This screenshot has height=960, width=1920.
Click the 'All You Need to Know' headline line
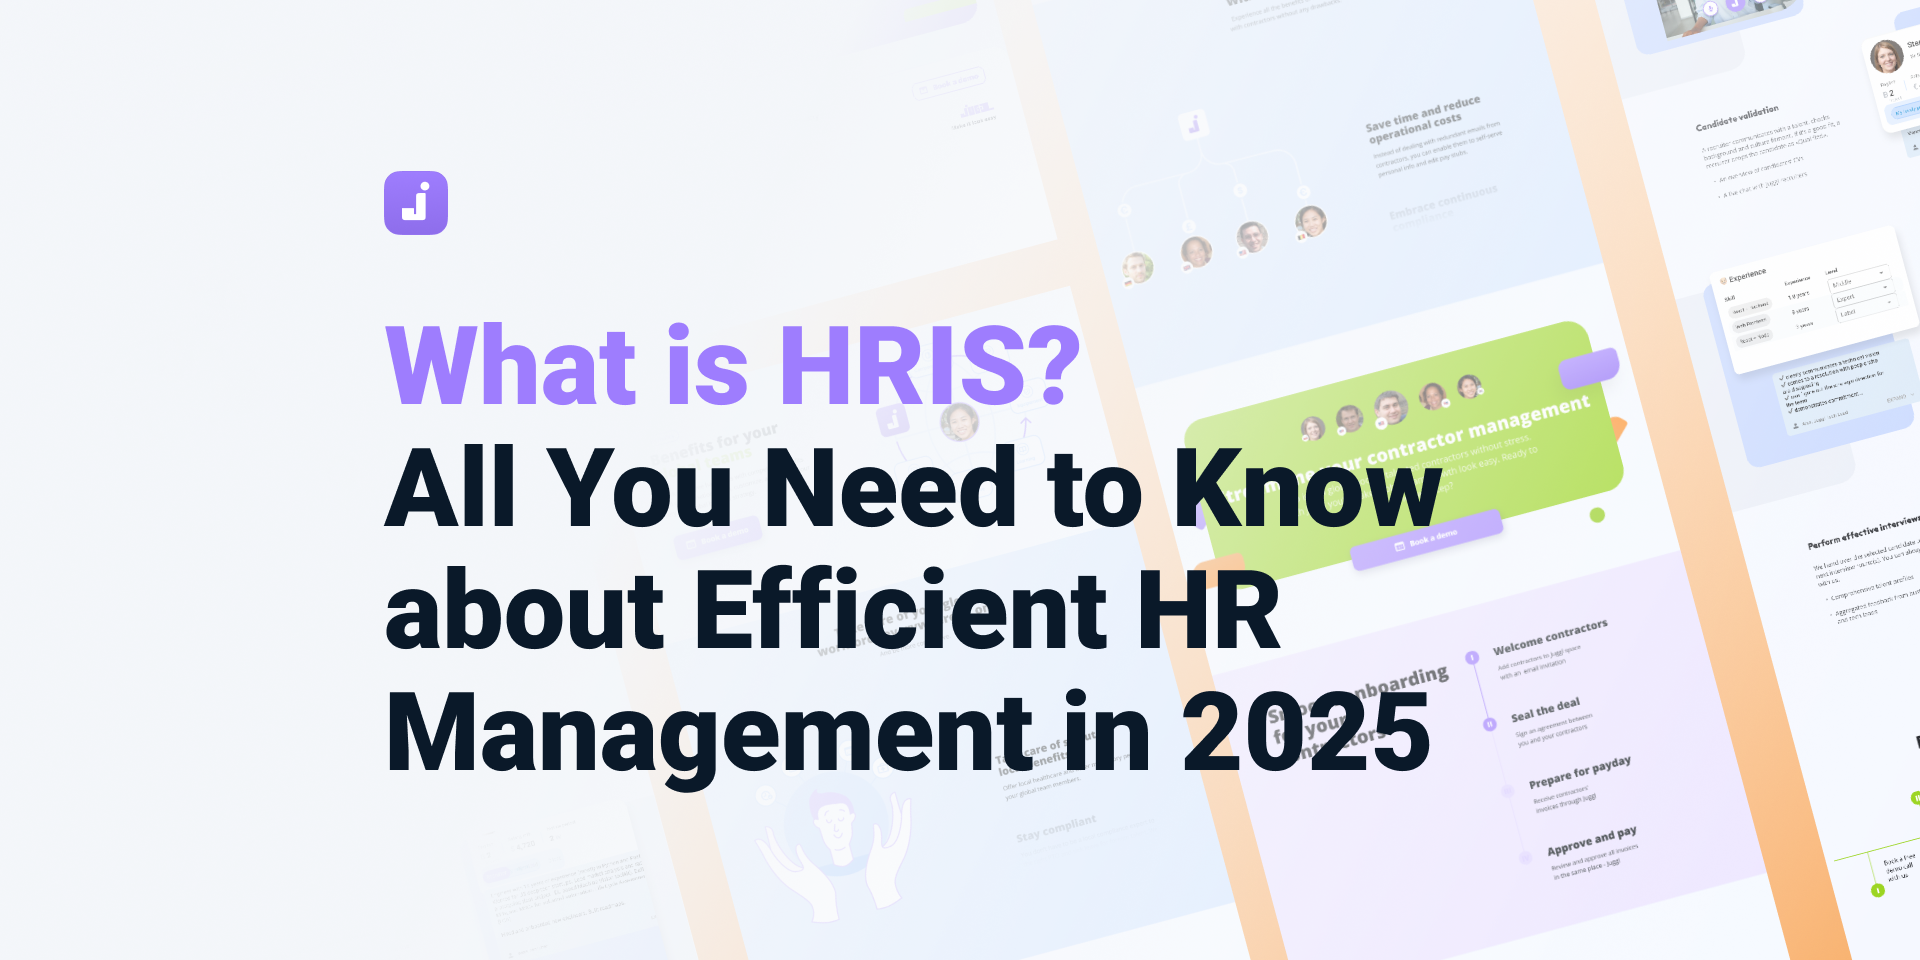point(913,488)
